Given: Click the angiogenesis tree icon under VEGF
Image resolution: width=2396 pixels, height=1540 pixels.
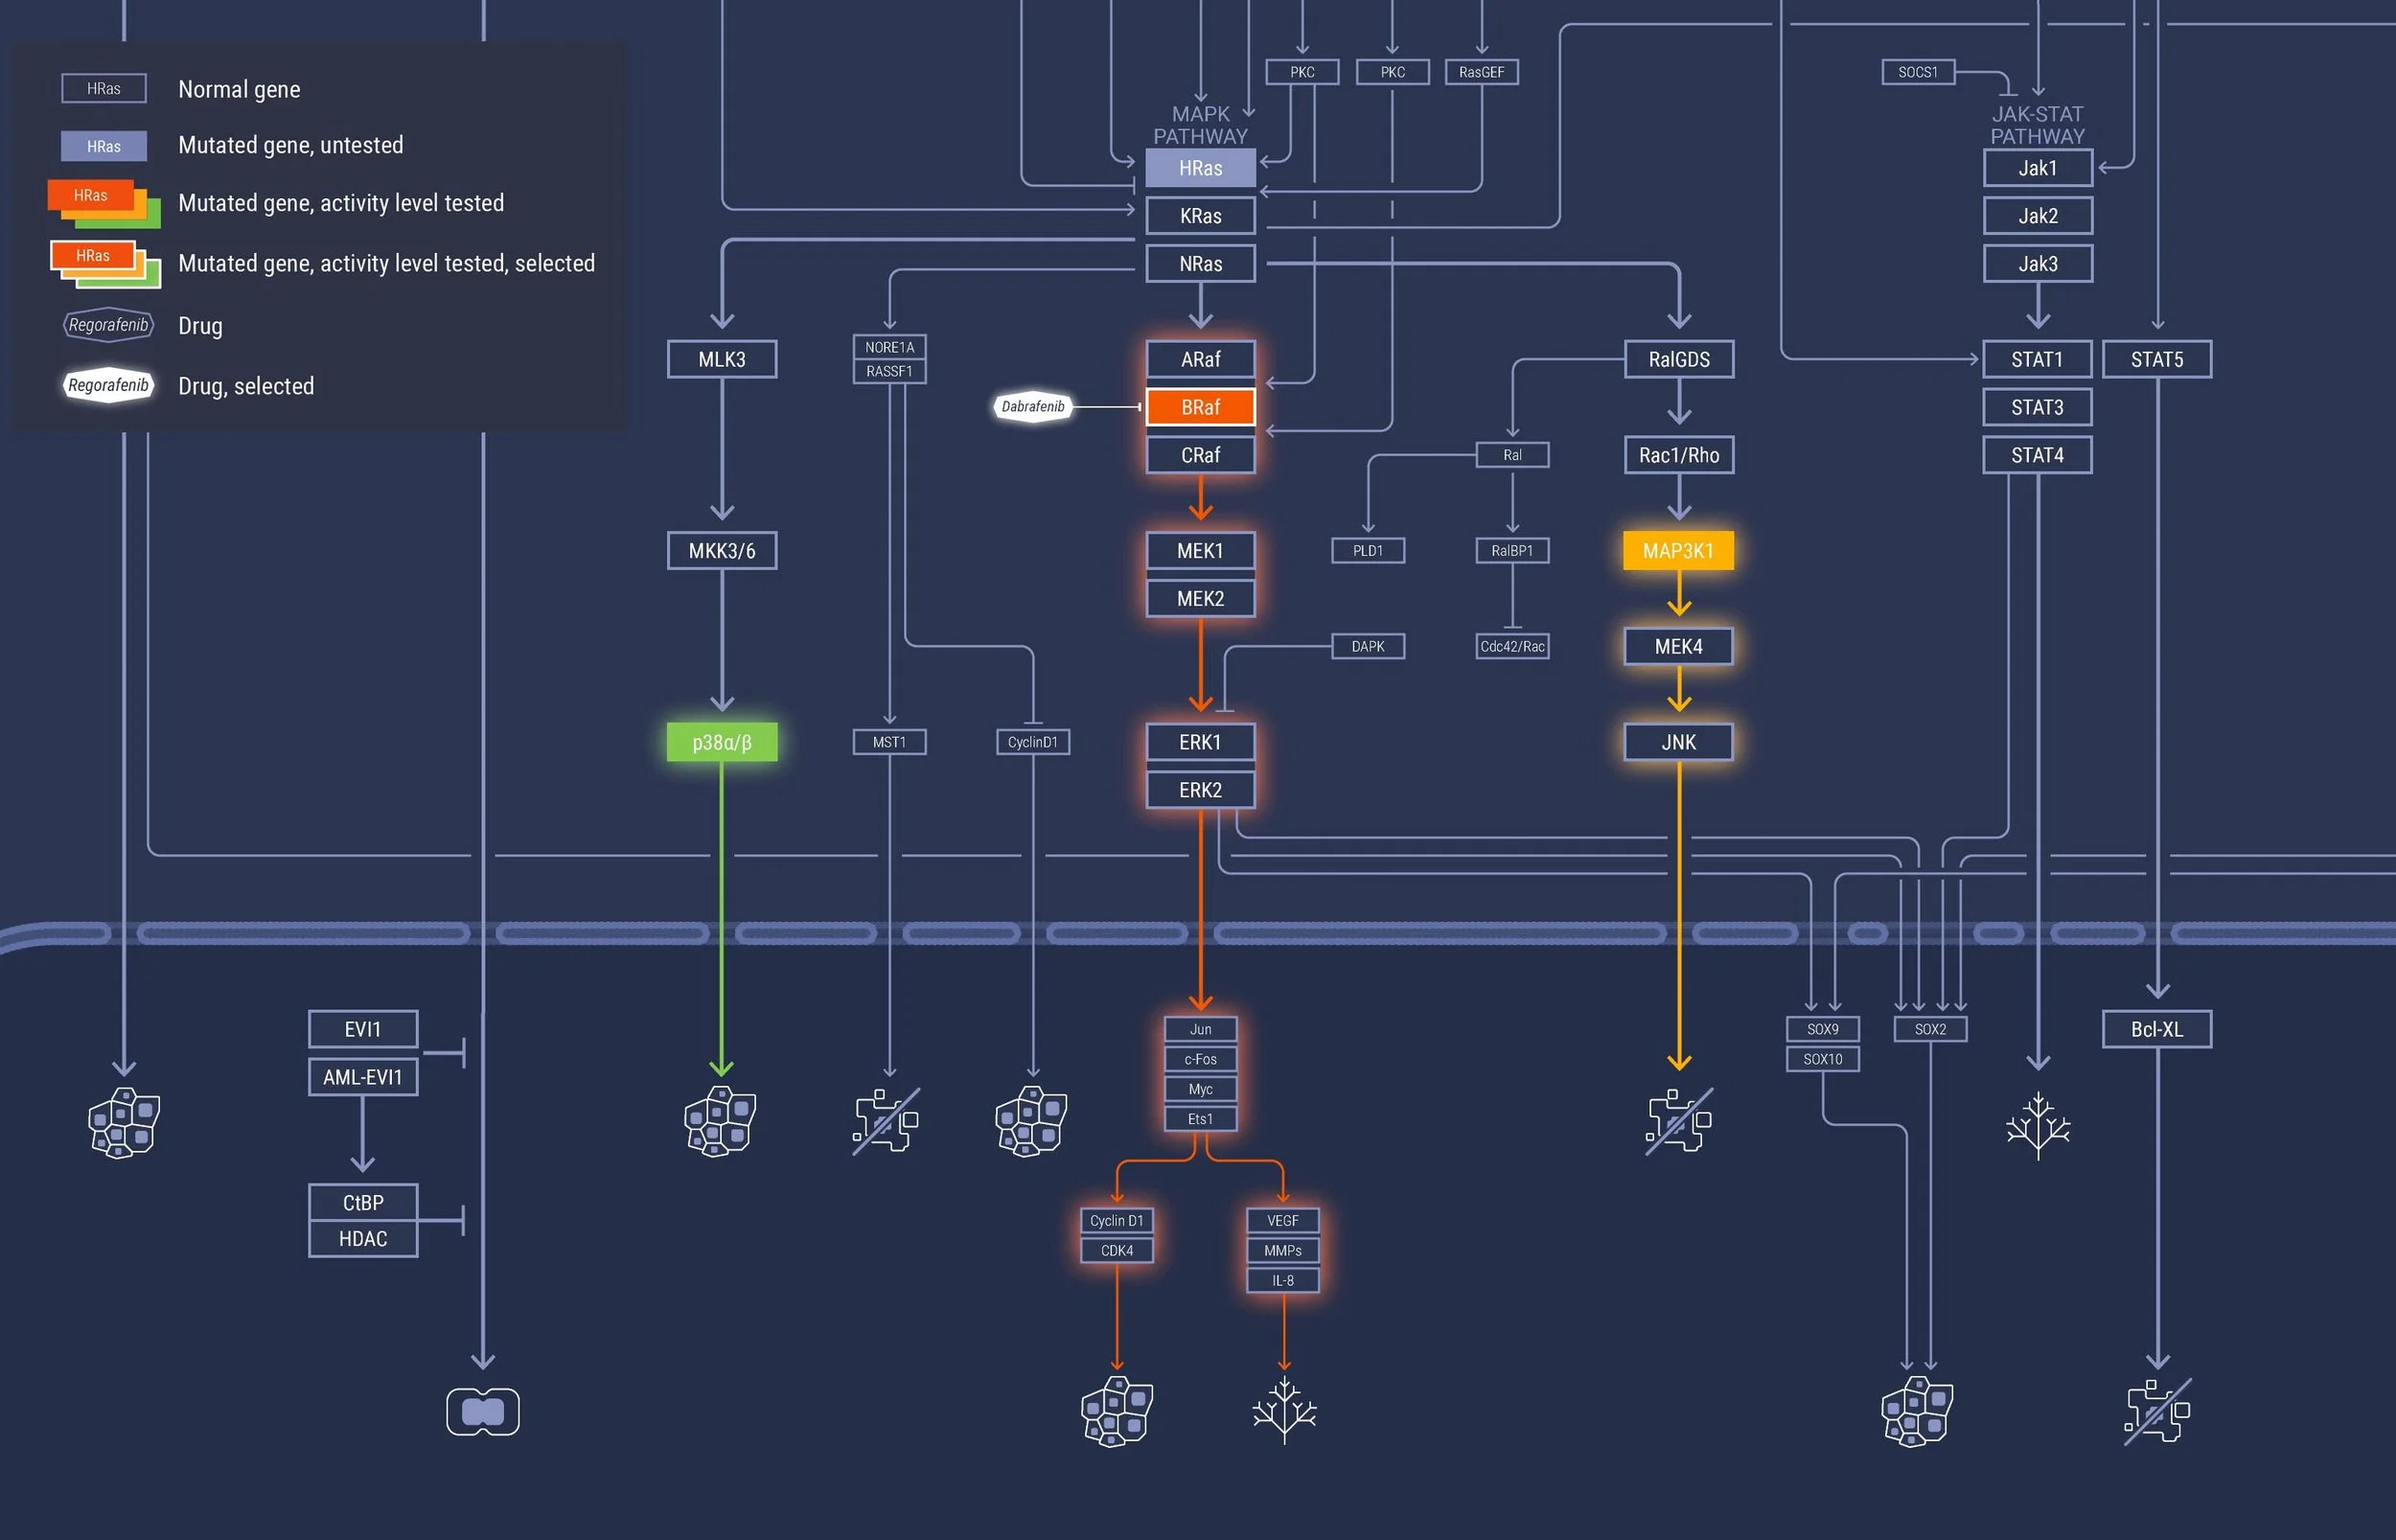Looking at the screenshot, I should (1284, 1410).
